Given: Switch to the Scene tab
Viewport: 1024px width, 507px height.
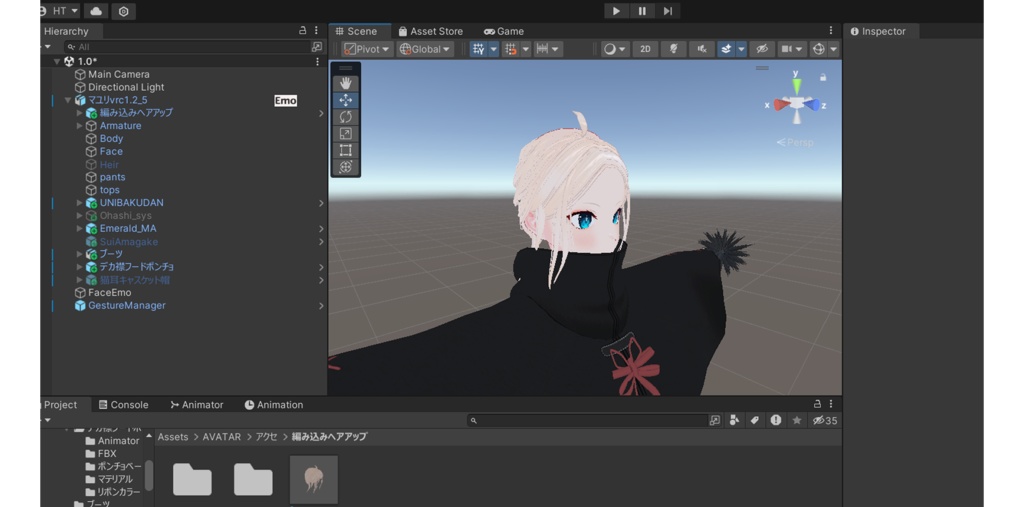Looking at the screenshot, I should (x=357, y=31).
